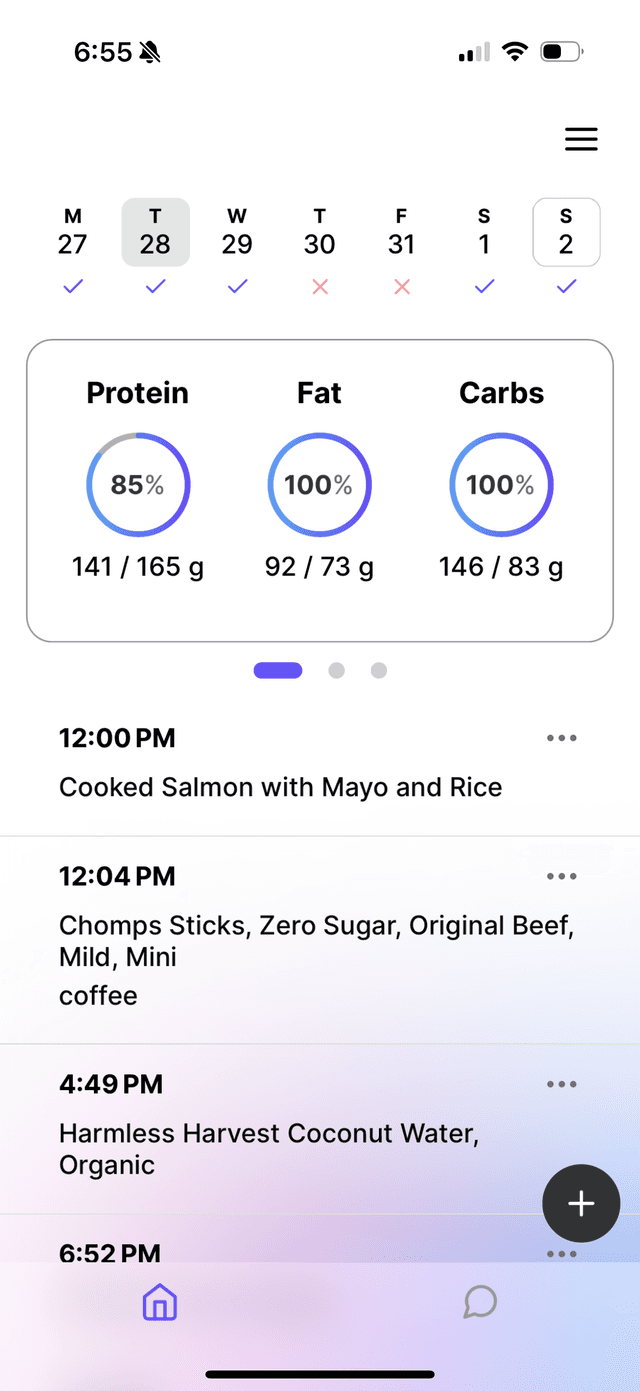The height and width of the screenshot is (1391, 640).
Task: Switch to the second macros page dot
Action: (x=336, y=670)
